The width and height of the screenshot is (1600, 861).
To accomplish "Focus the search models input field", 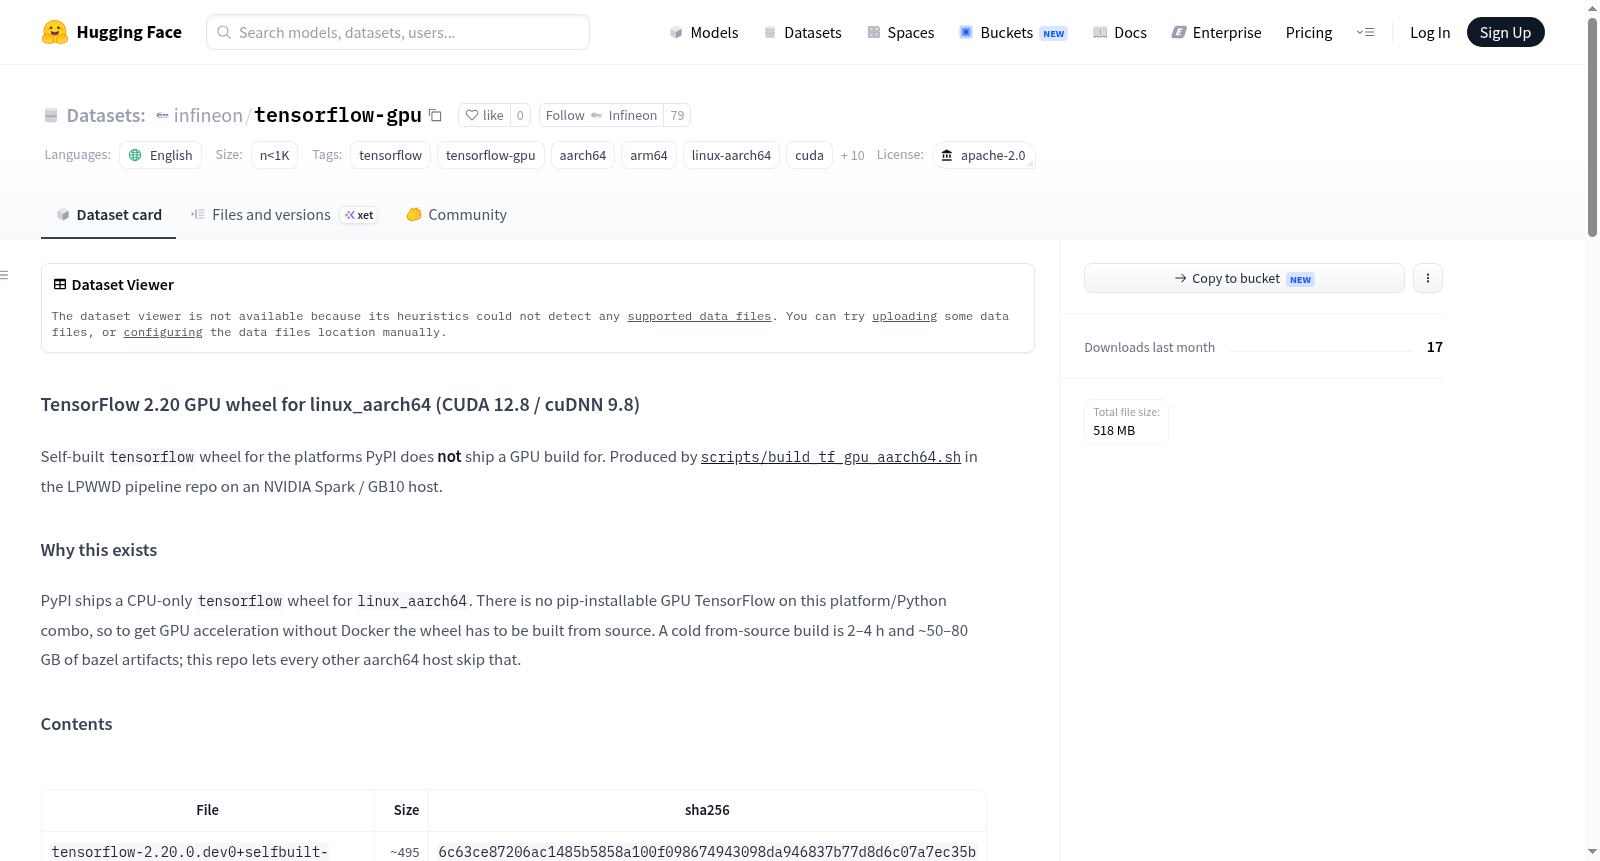I will pos(398,32).
